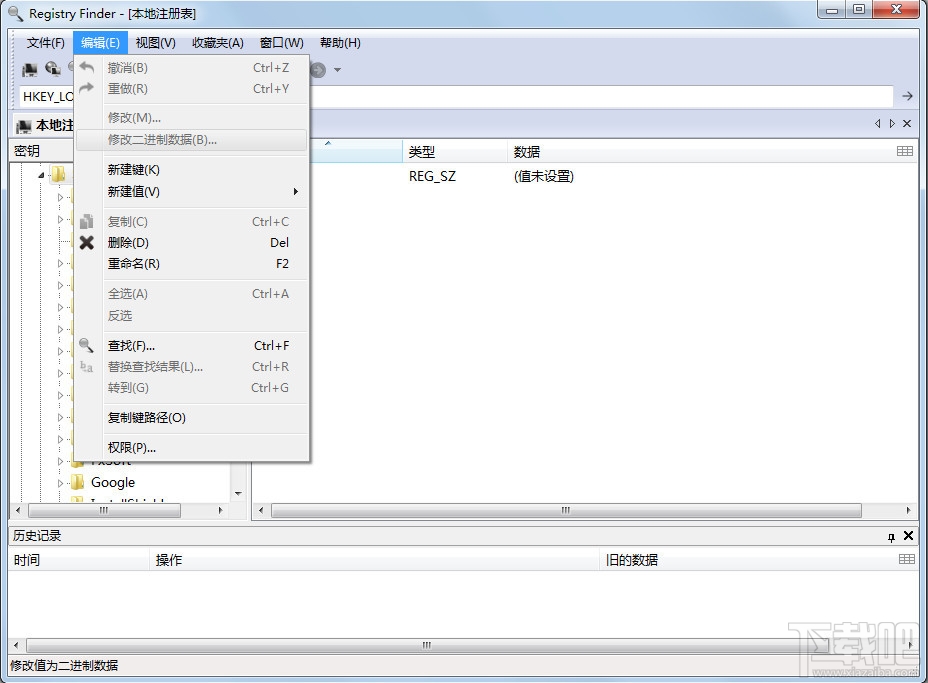
Task: Click the right triangle arrow in details pane header
Action: (x=892, y=123)
